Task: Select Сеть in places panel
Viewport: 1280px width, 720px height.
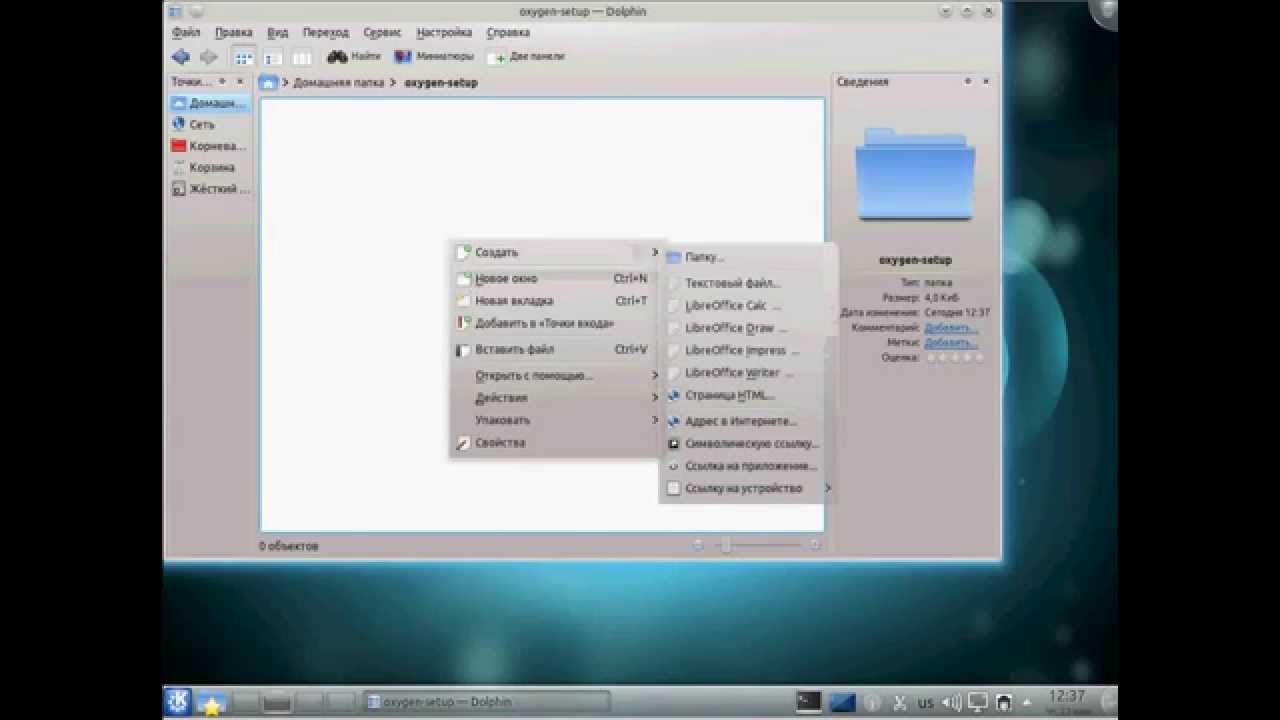Action: point(209,125)
